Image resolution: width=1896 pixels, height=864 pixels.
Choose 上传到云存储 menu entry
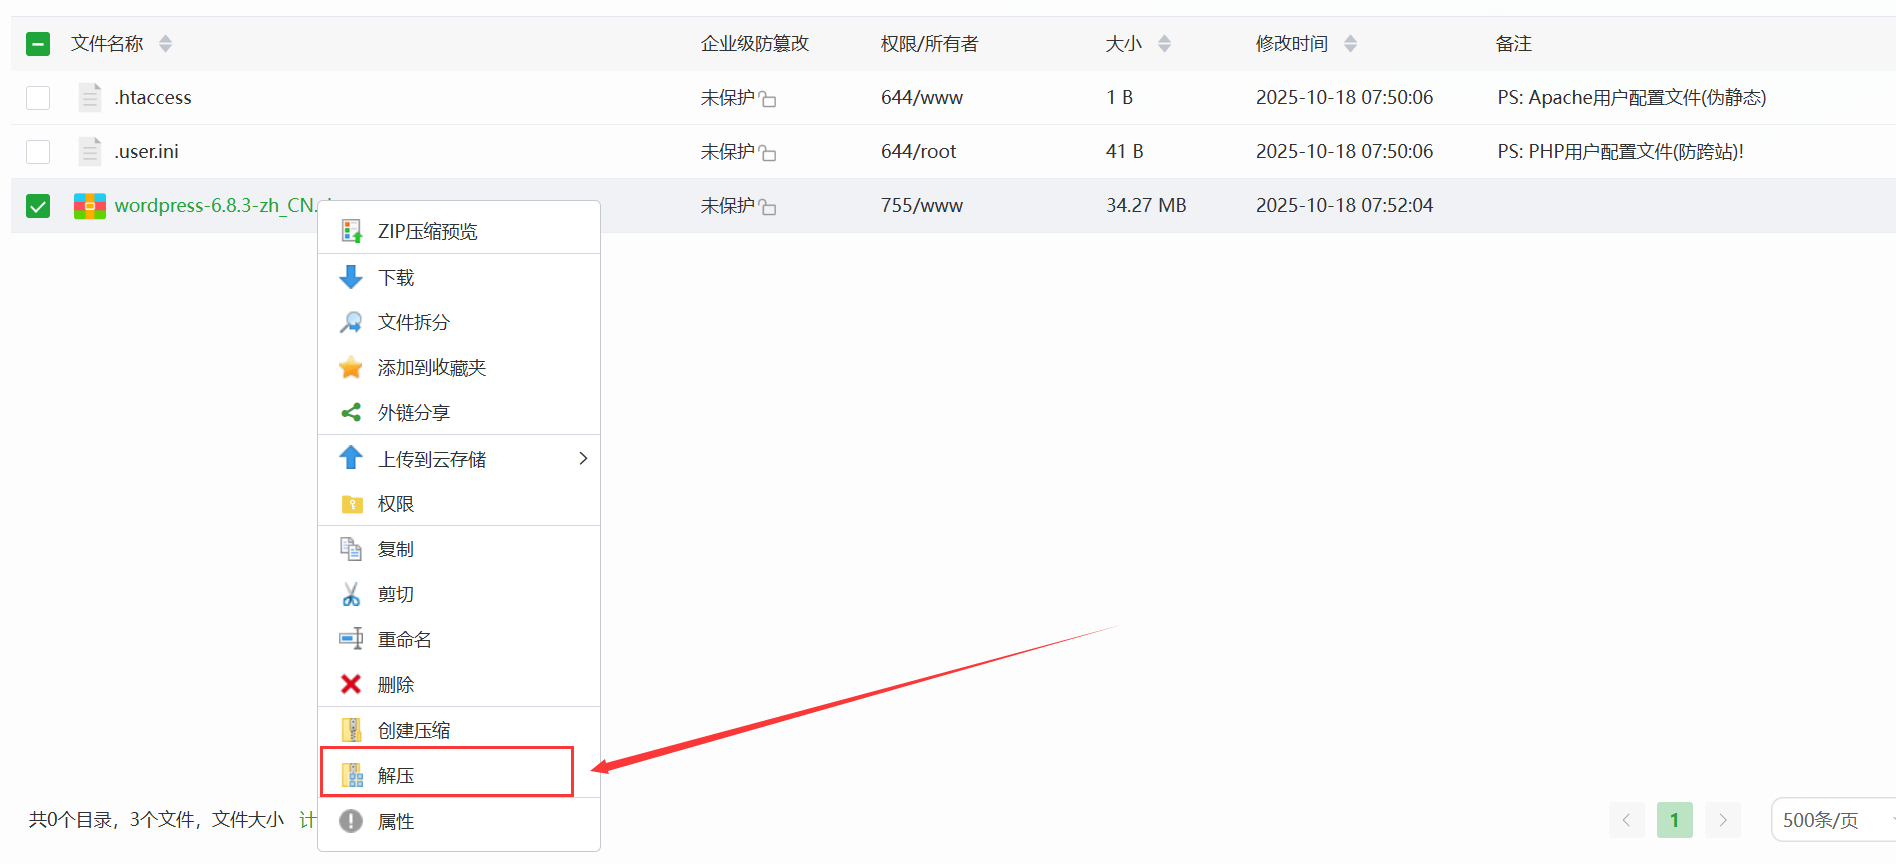459,458
